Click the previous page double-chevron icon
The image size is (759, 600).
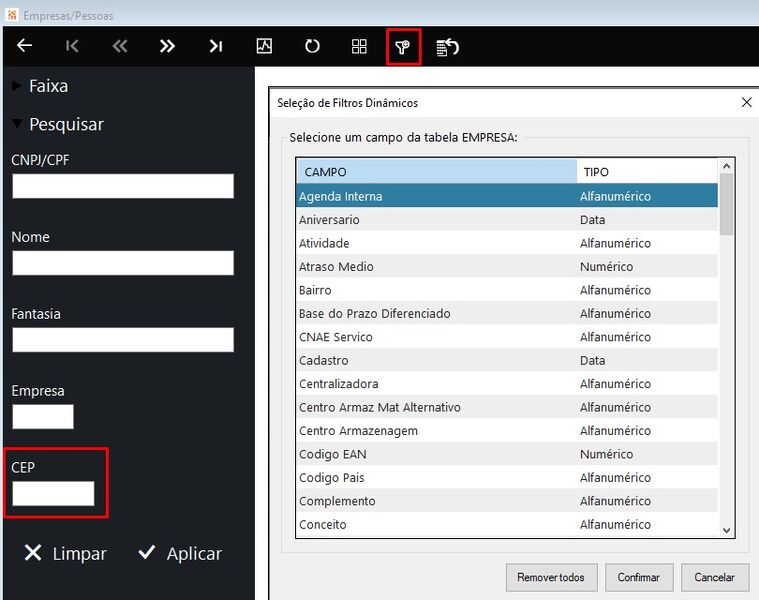[120, 46]
